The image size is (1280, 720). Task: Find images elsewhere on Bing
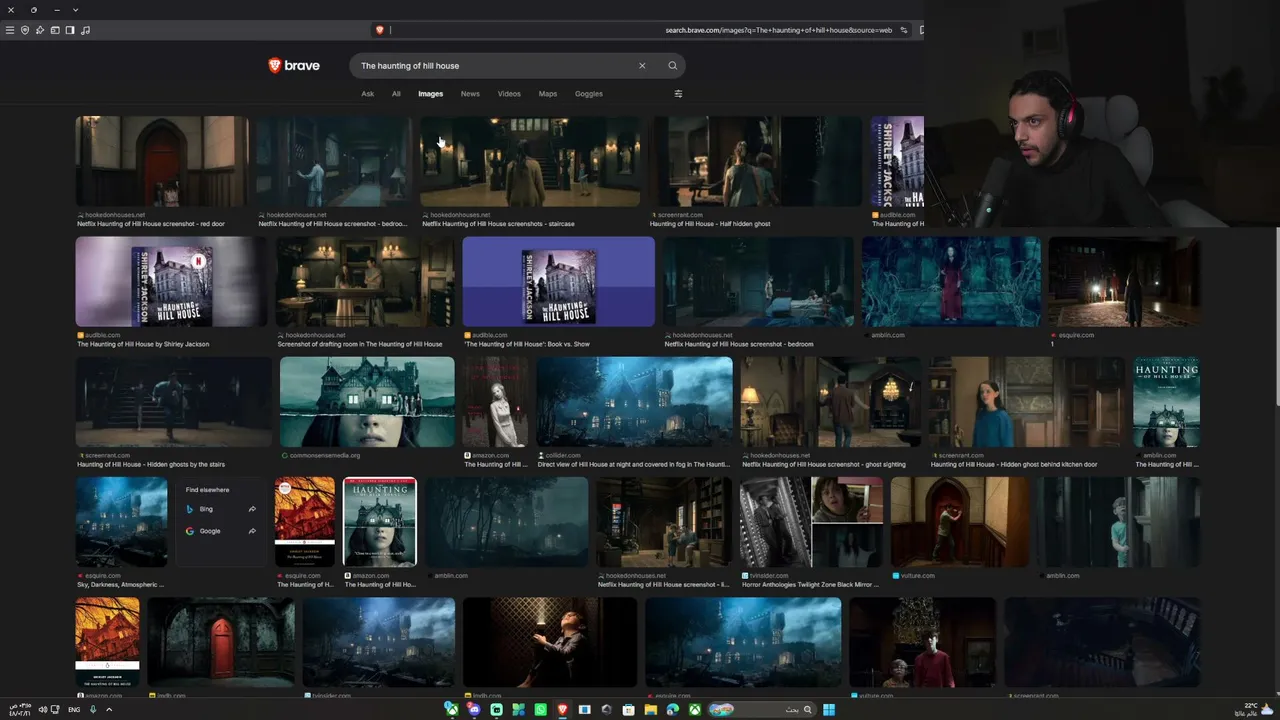coord(221,509)
